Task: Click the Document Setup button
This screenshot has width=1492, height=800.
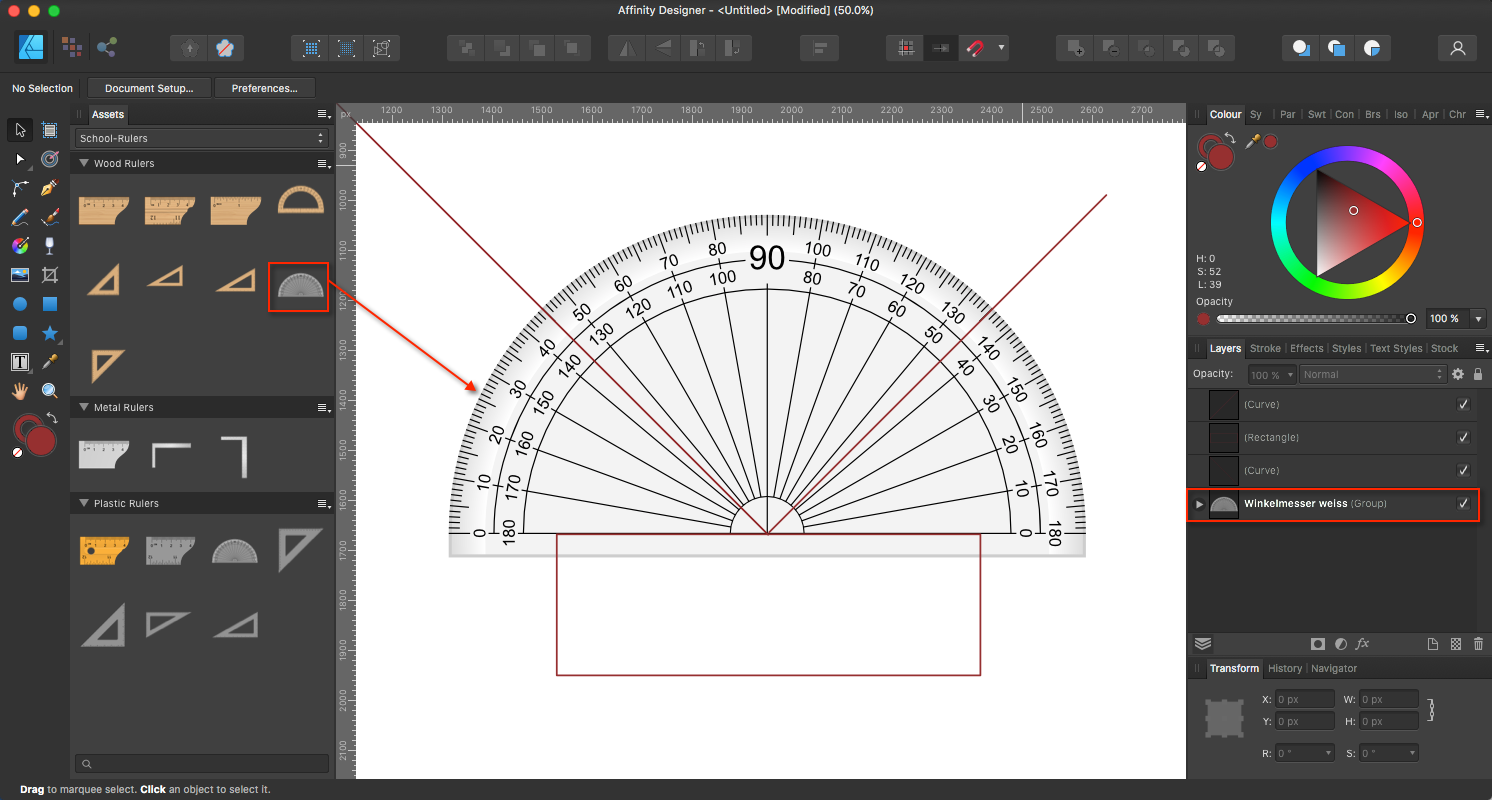Action: click(x=149, y=88)
